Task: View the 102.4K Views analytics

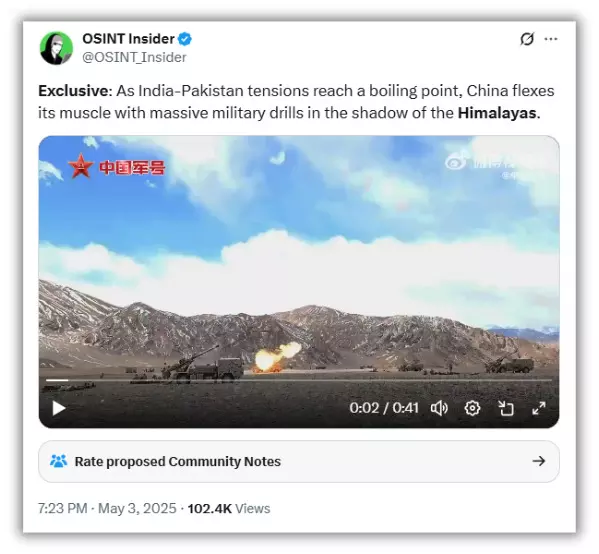Action: pyautogui.click(x=229, y=509)
